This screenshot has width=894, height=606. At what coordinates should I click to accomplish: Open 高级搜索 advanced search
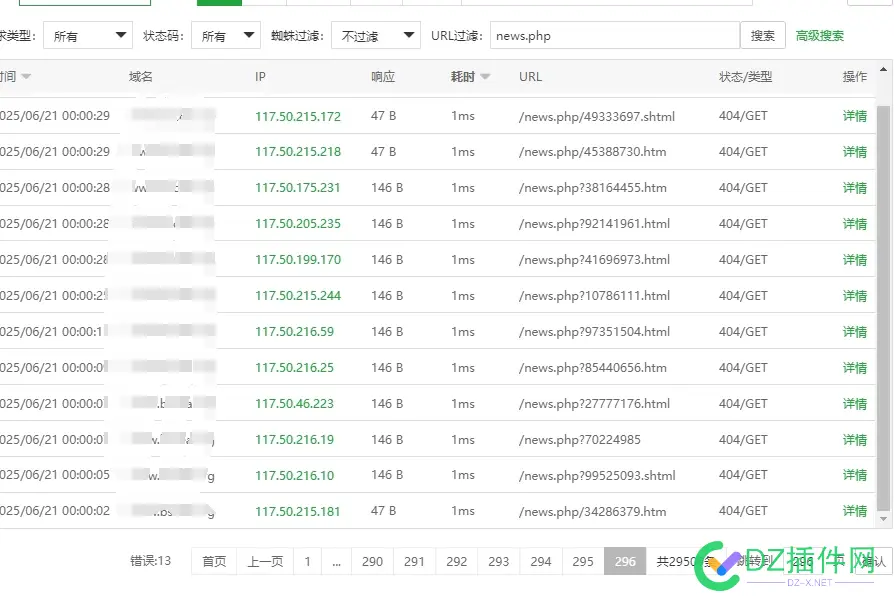820,34
